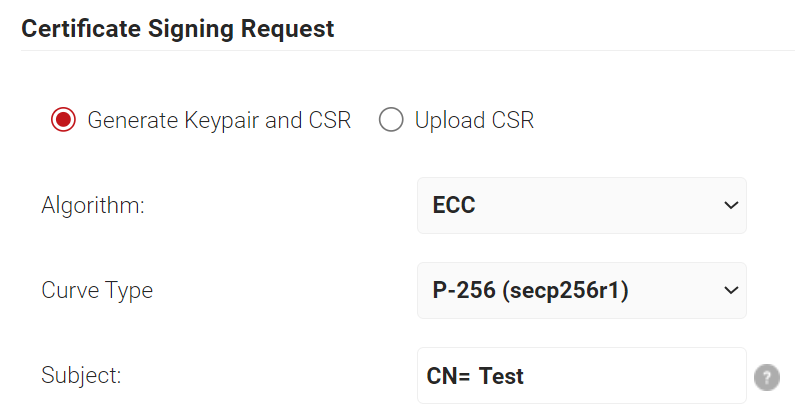Click the P-256 (secp256r1) selected value
This screenshot has width=795, height=418.
click(530, 291)
